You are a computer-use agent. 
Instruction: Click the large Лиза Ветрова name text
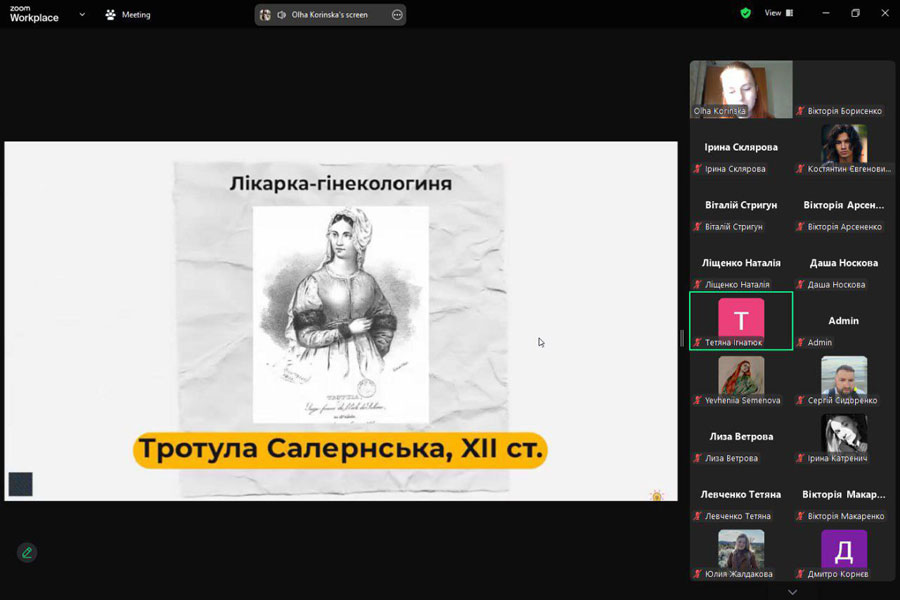741,436
